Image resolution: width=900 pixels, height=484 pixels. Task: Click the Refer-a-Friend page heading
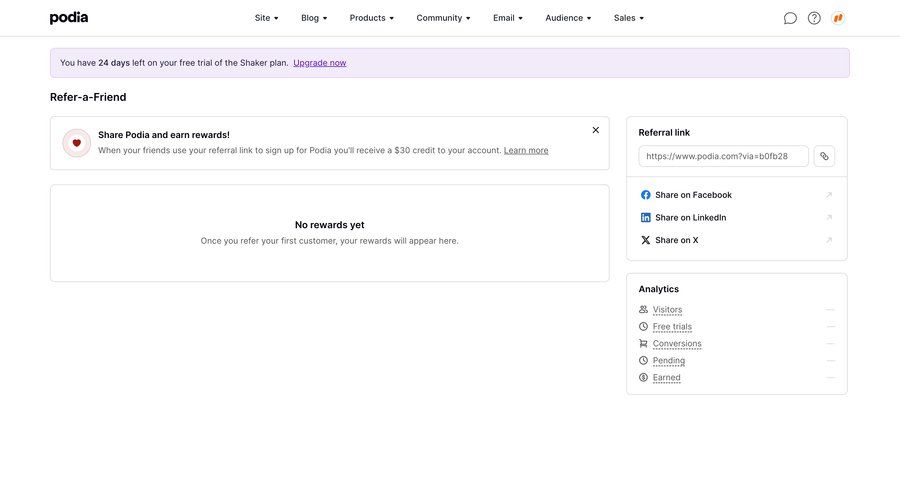coord(88,97)
